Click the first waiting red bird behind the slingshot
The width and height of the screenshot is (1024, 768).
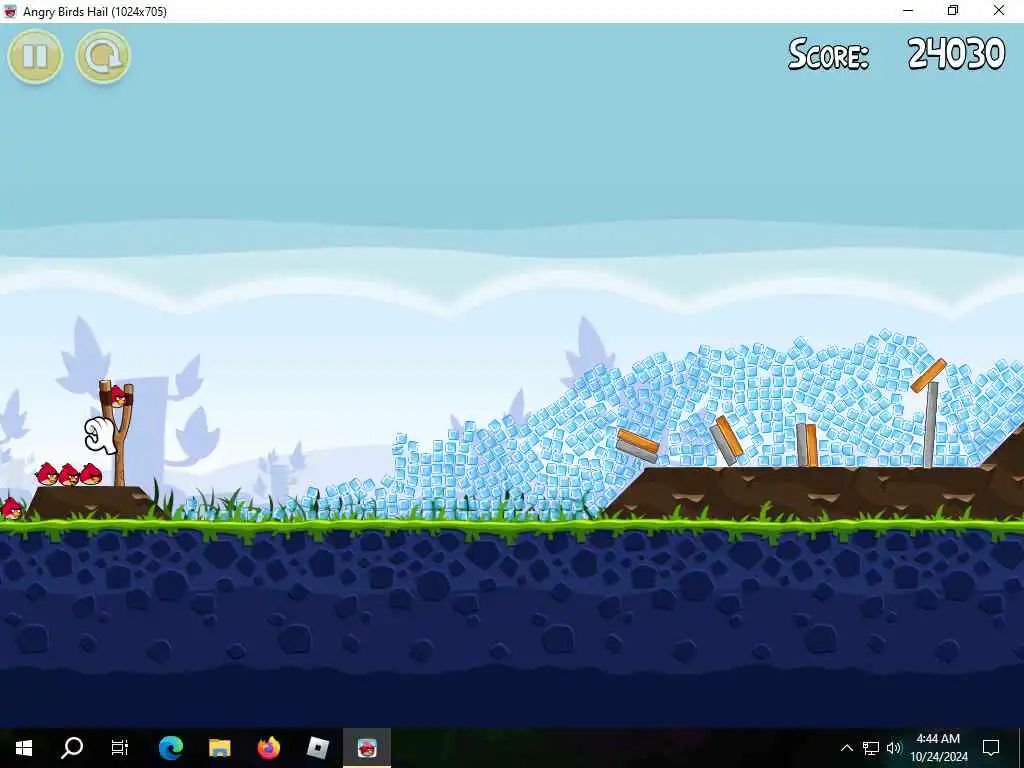point(90,474)
